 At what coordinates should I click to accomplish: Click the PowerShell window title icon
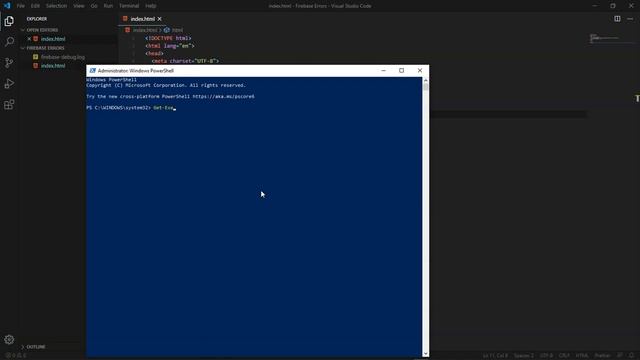(93, 71)
